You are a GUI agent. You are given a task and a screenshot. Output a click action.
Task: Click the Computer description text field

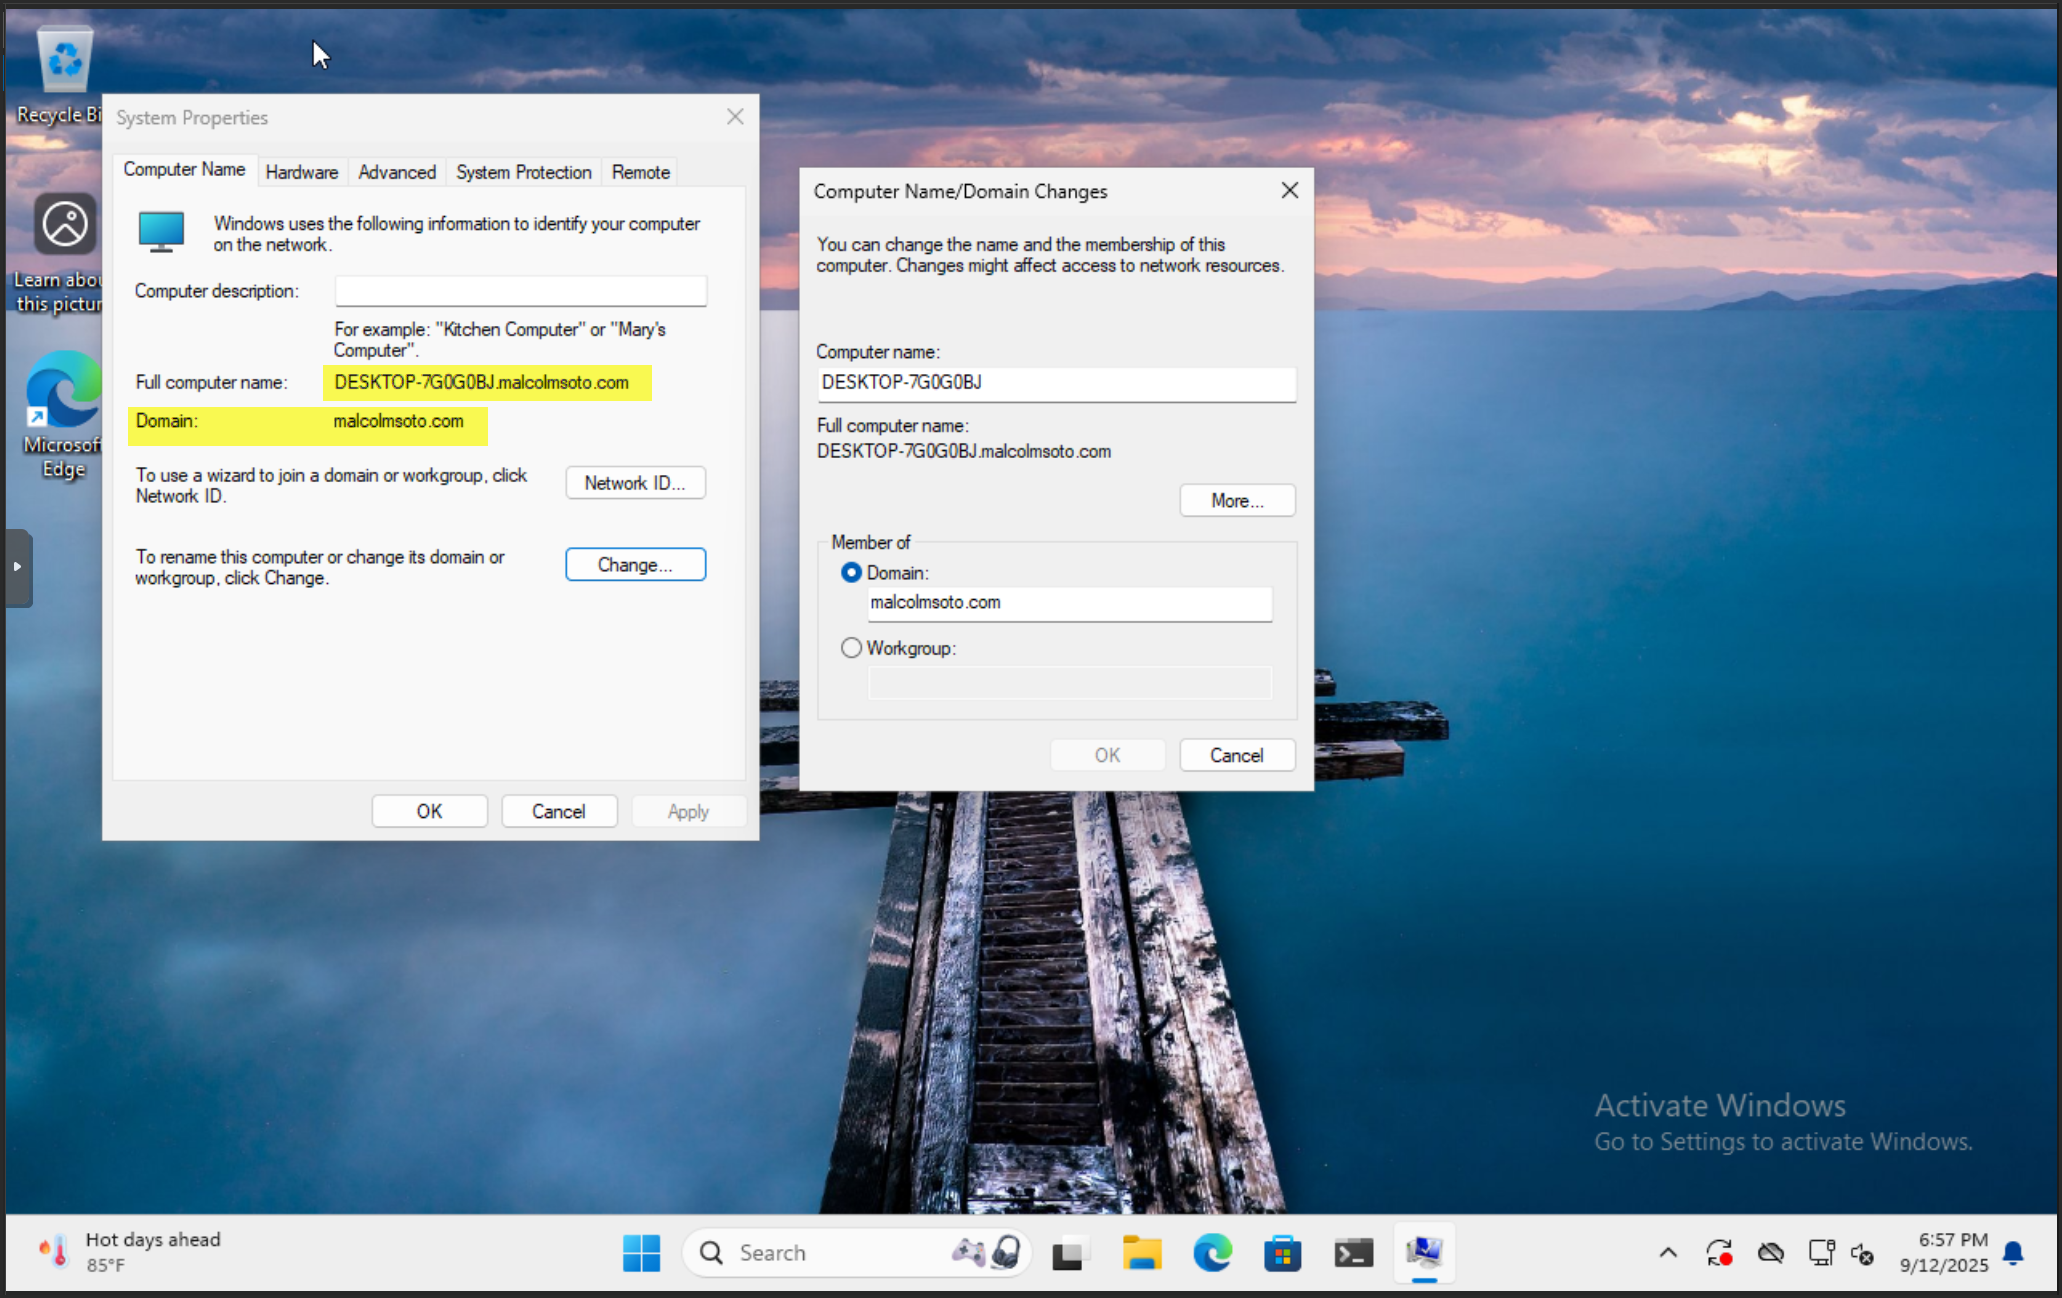pyautogui.click(x=520, y=291)
